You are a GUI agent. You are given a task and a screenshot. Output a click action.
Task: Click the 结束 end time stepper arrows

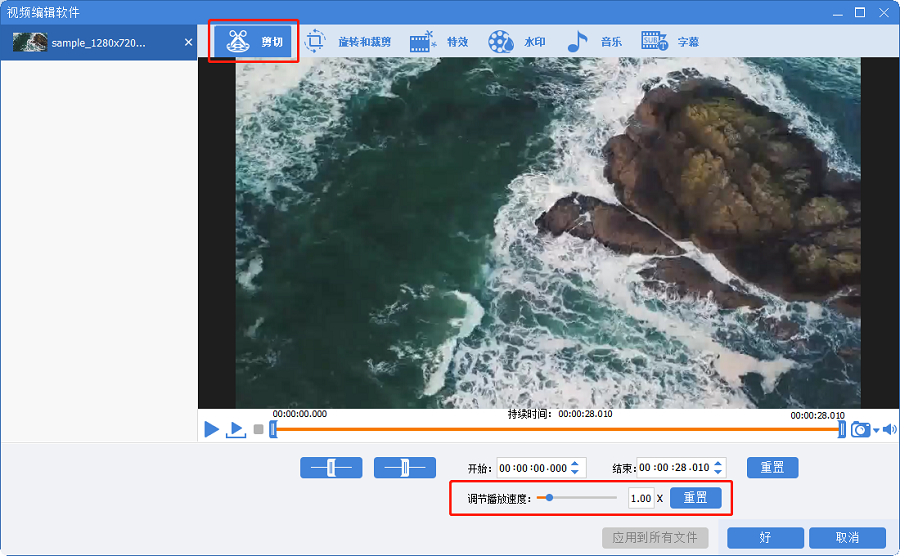tap(718, 467)
